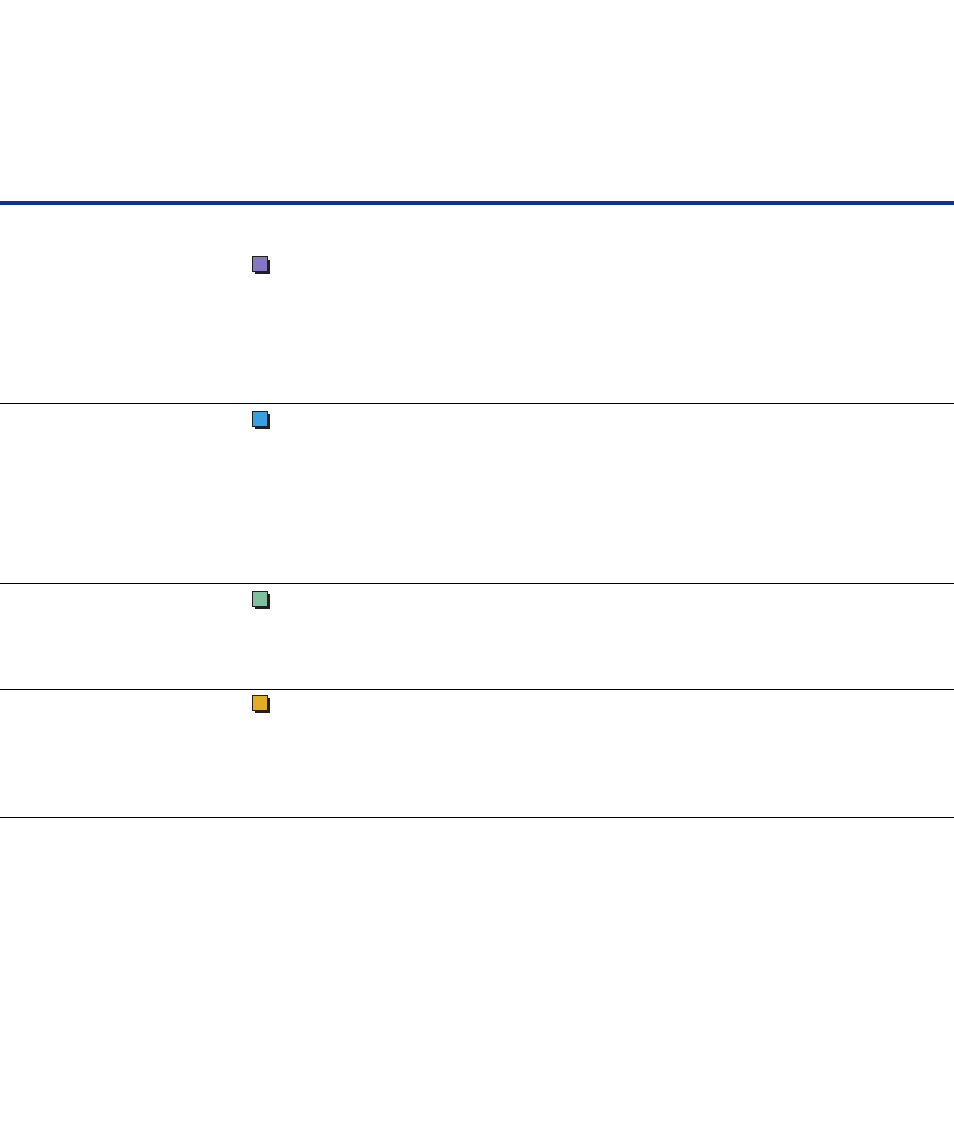Click the orange square bullet
The image size is (954, 1145).
pyautogui.click(x=261, y=703)
